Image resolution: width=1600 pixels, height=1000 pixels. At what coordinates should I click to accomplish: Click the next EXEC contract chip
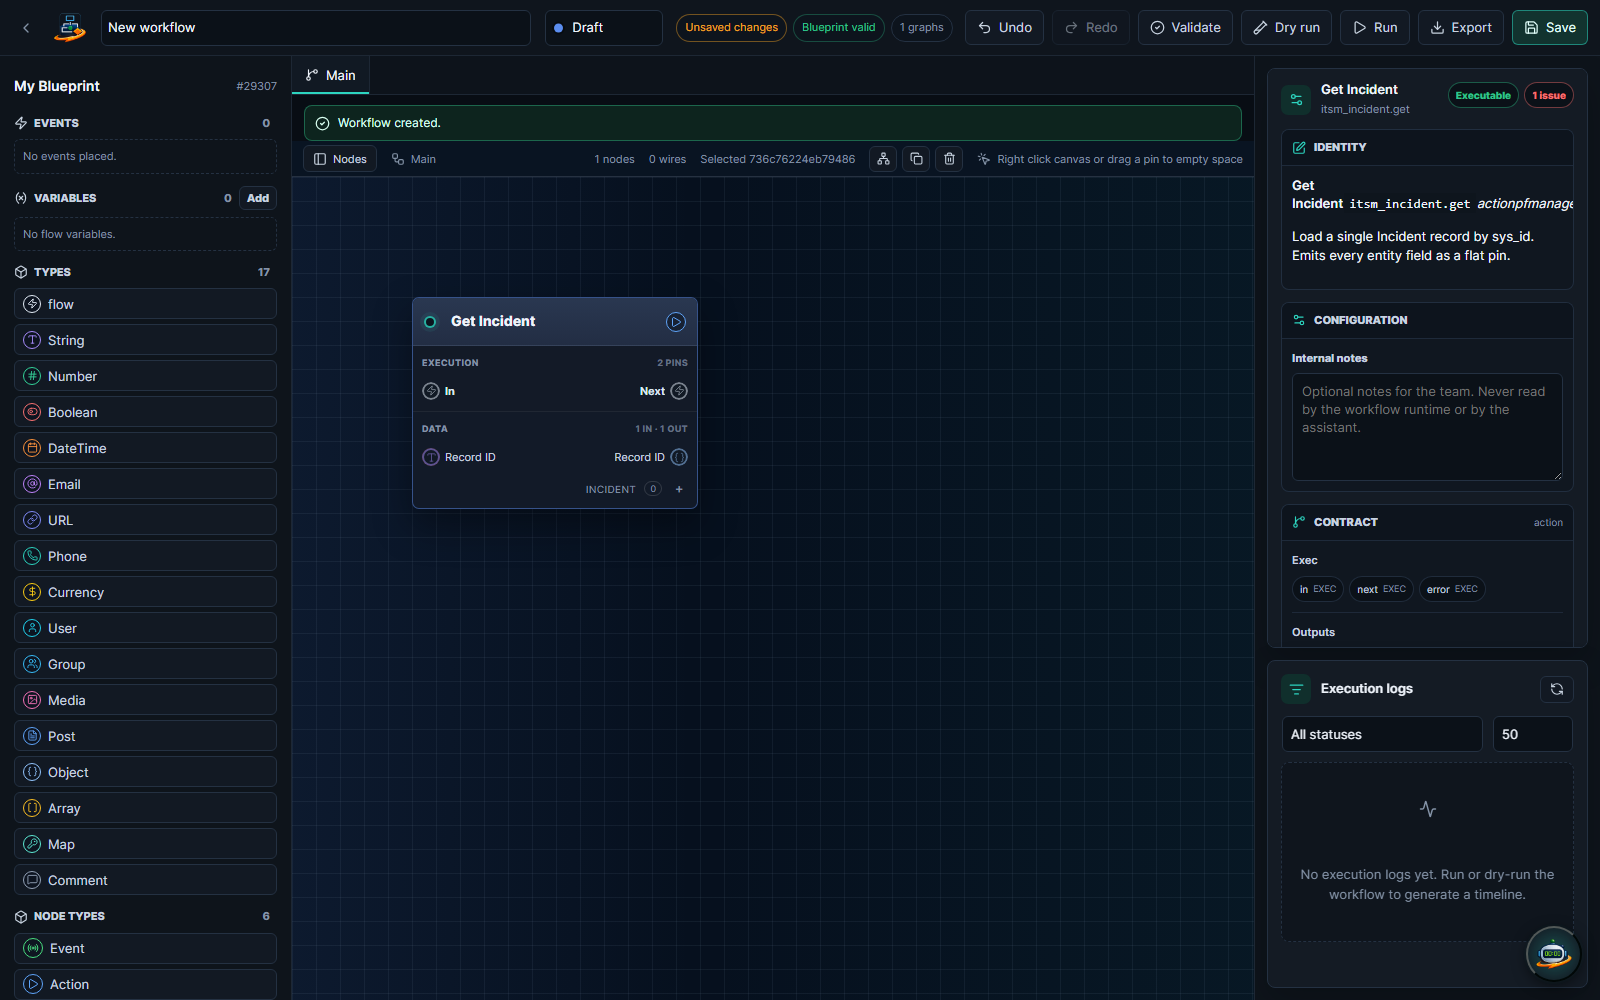coord(1381,589)
